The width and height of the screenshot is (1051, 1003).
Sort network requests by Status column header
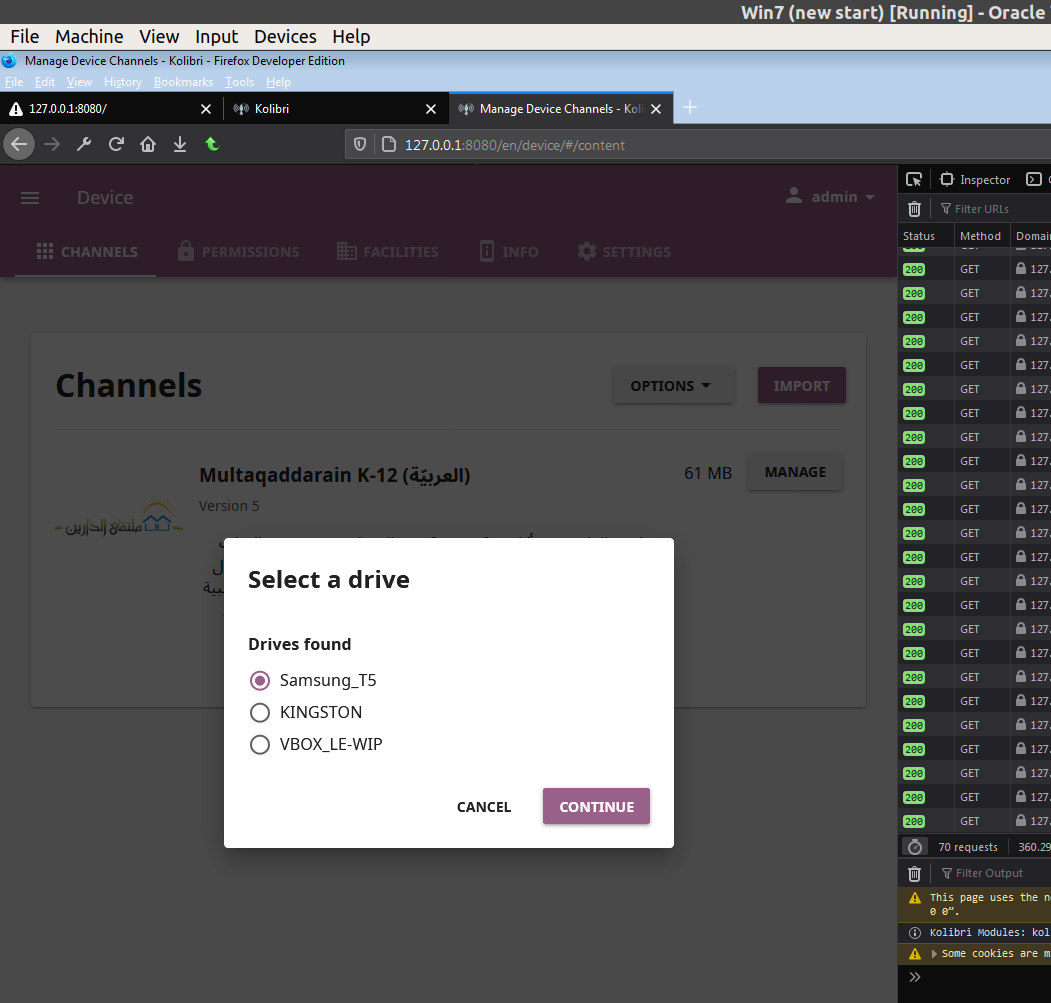(926, 236)
